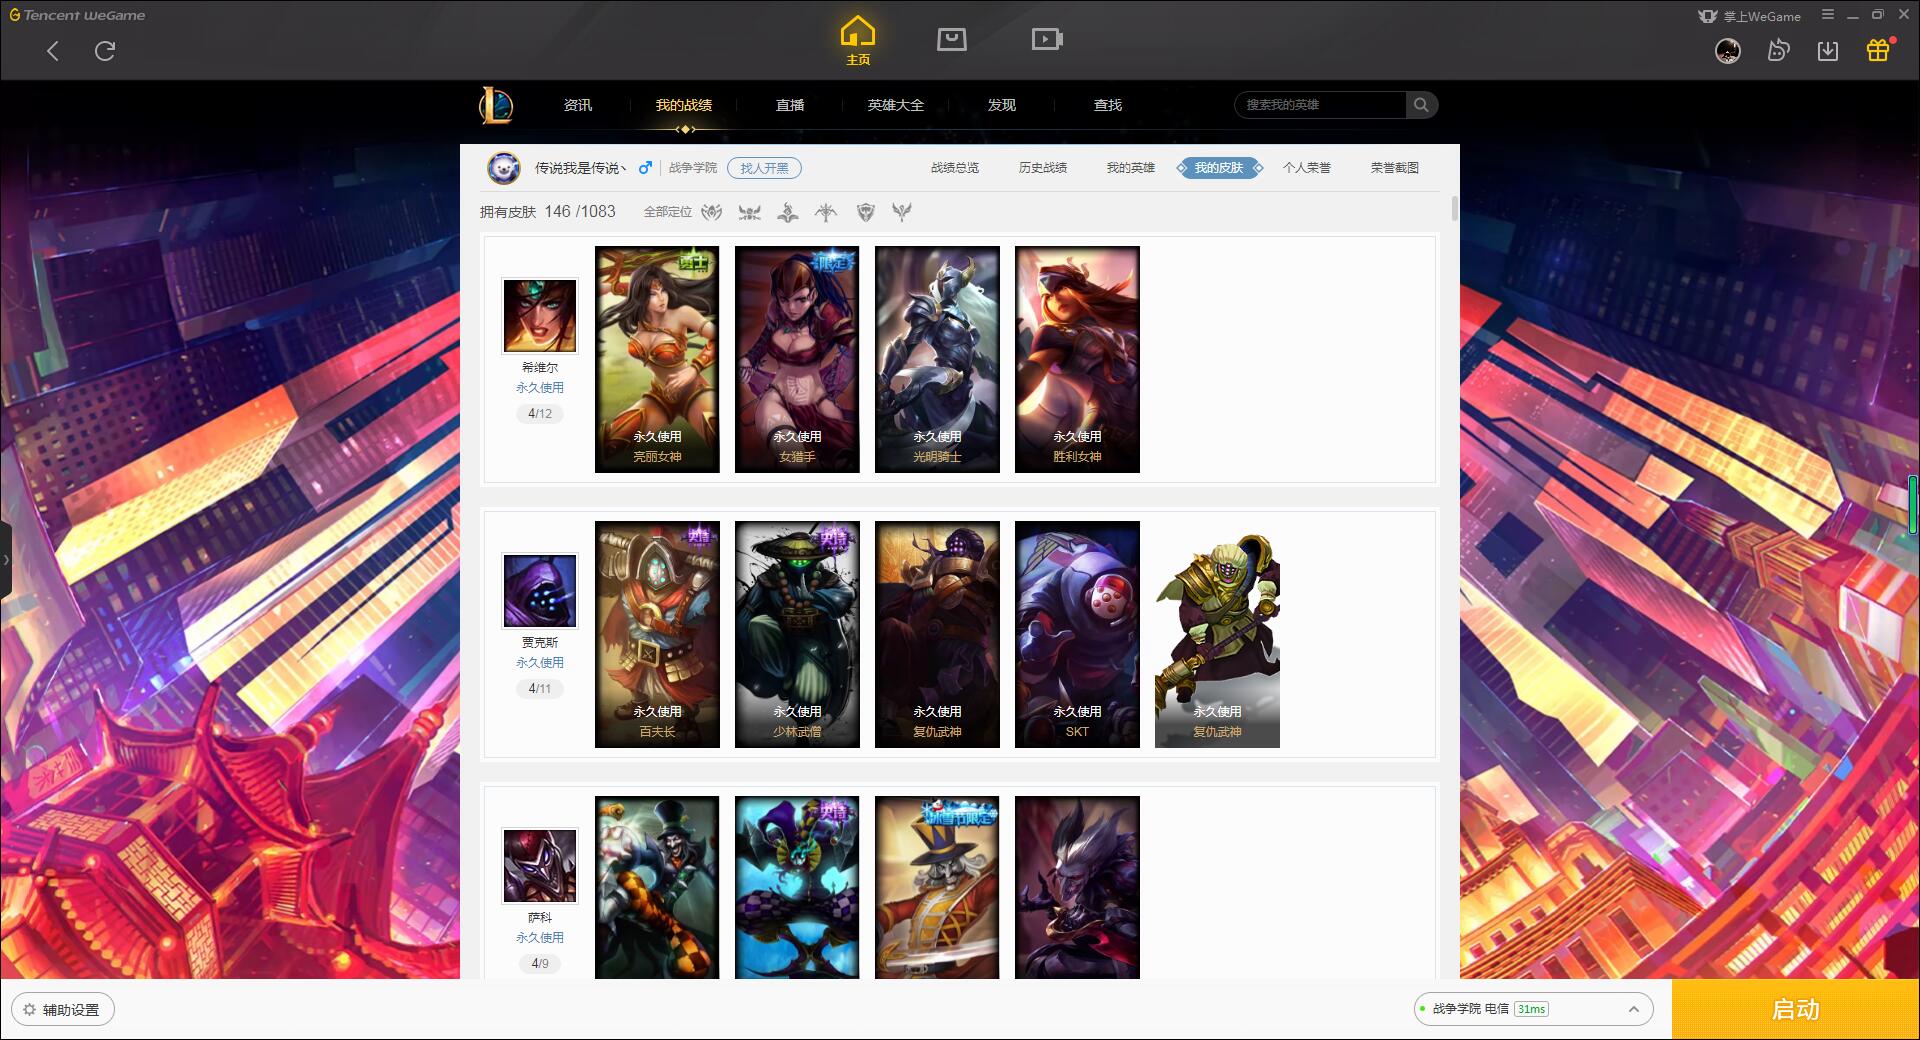Open the blue jester Shaco skin with 史诗 badge
1920x1040 pixels.
pos(797,887)
